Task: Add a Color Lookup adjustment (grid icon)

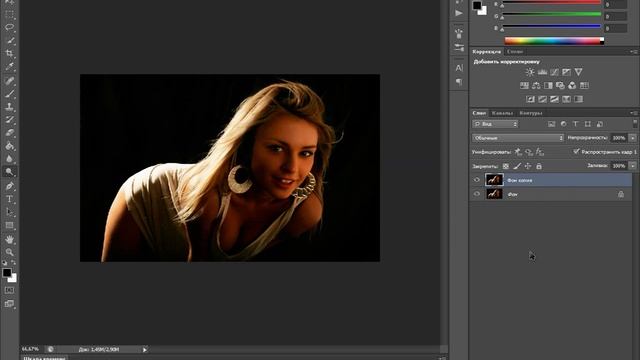Action: 584,85
